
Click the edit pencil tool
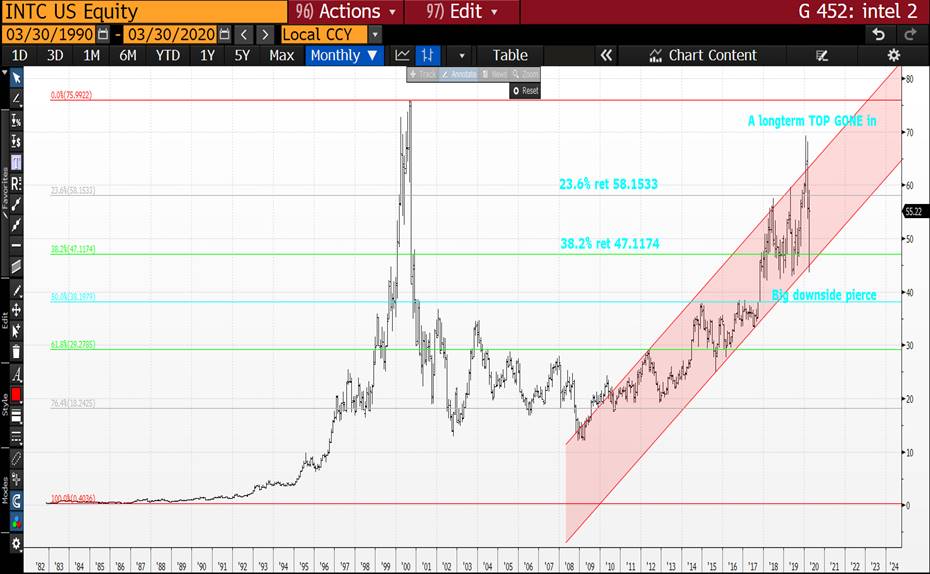pyautogui.click(x=16, y=290)
